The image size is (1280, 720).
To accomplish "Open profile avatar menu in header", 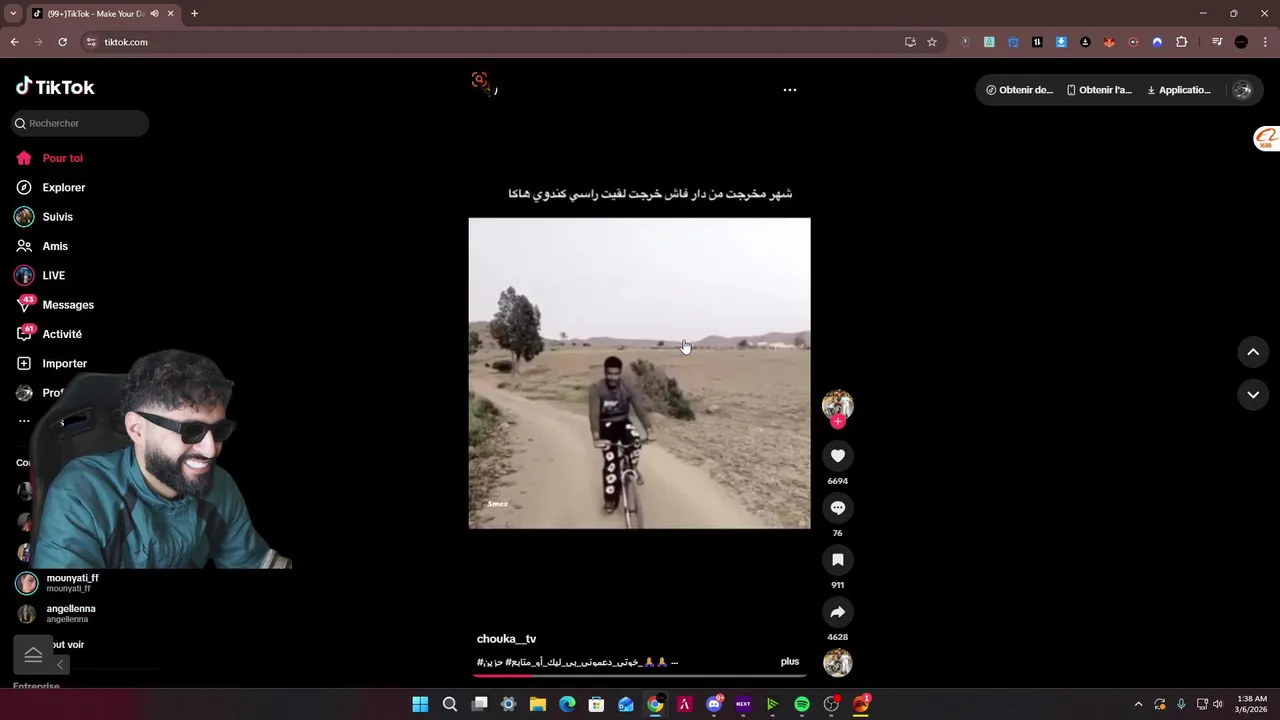I will click(x=1242, y=90).
